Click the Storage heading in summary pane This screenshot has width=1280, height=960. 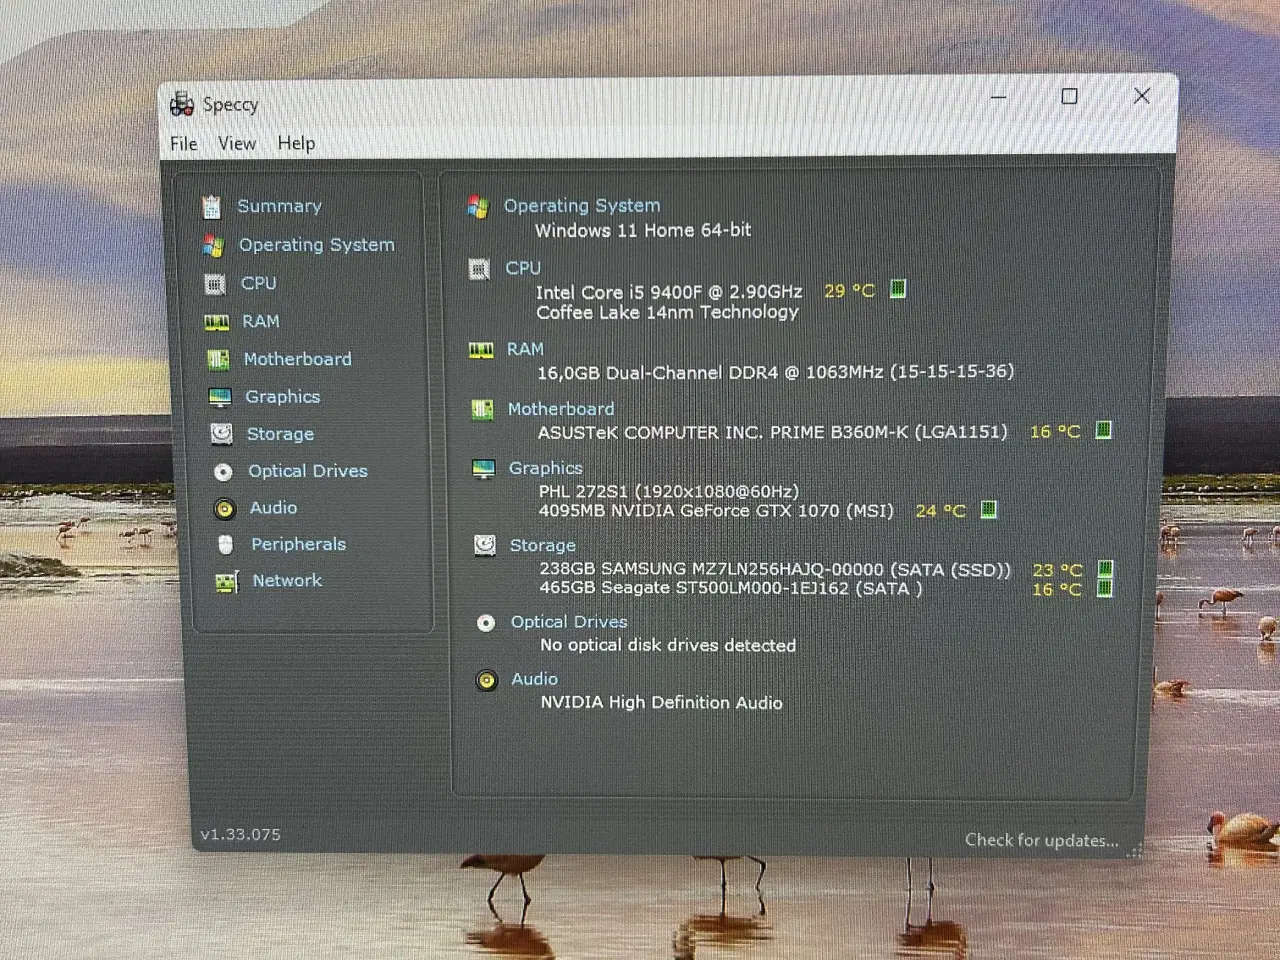(x=542, y=546)
